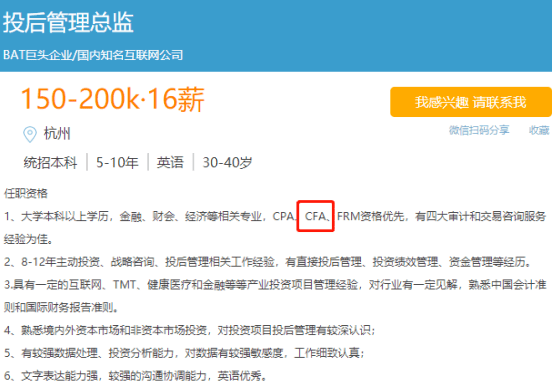Click the 收藏 link

539,130
